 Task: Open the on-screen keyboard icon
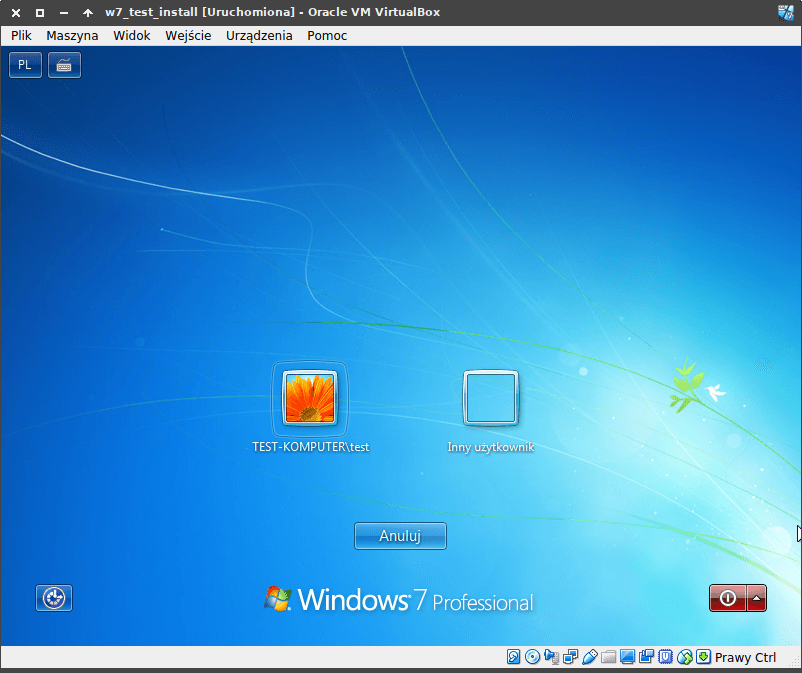coord(64,65)
